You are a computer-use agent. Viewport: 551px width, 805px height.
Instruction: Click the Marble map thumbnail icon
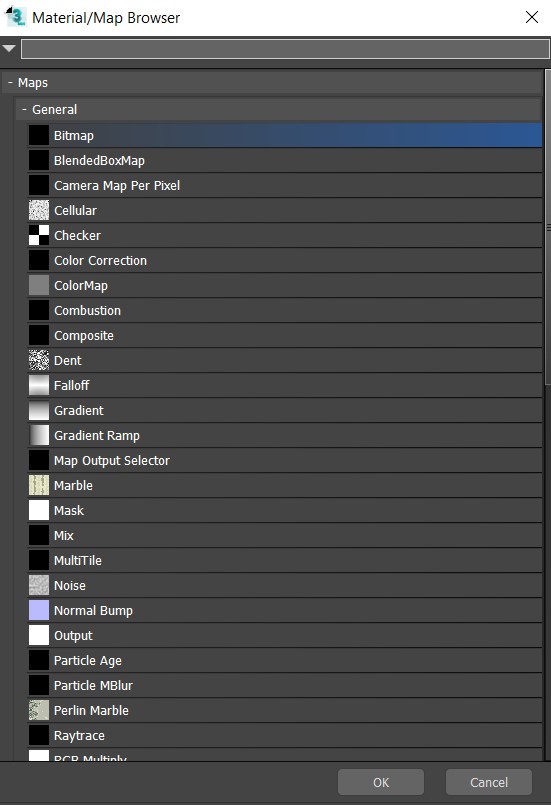click(x=39, y=485)
